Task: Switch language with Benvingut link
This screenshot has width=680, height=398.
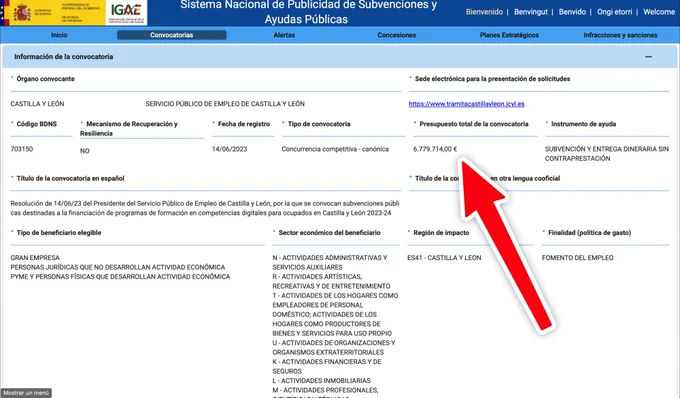Action: (531, 12)
